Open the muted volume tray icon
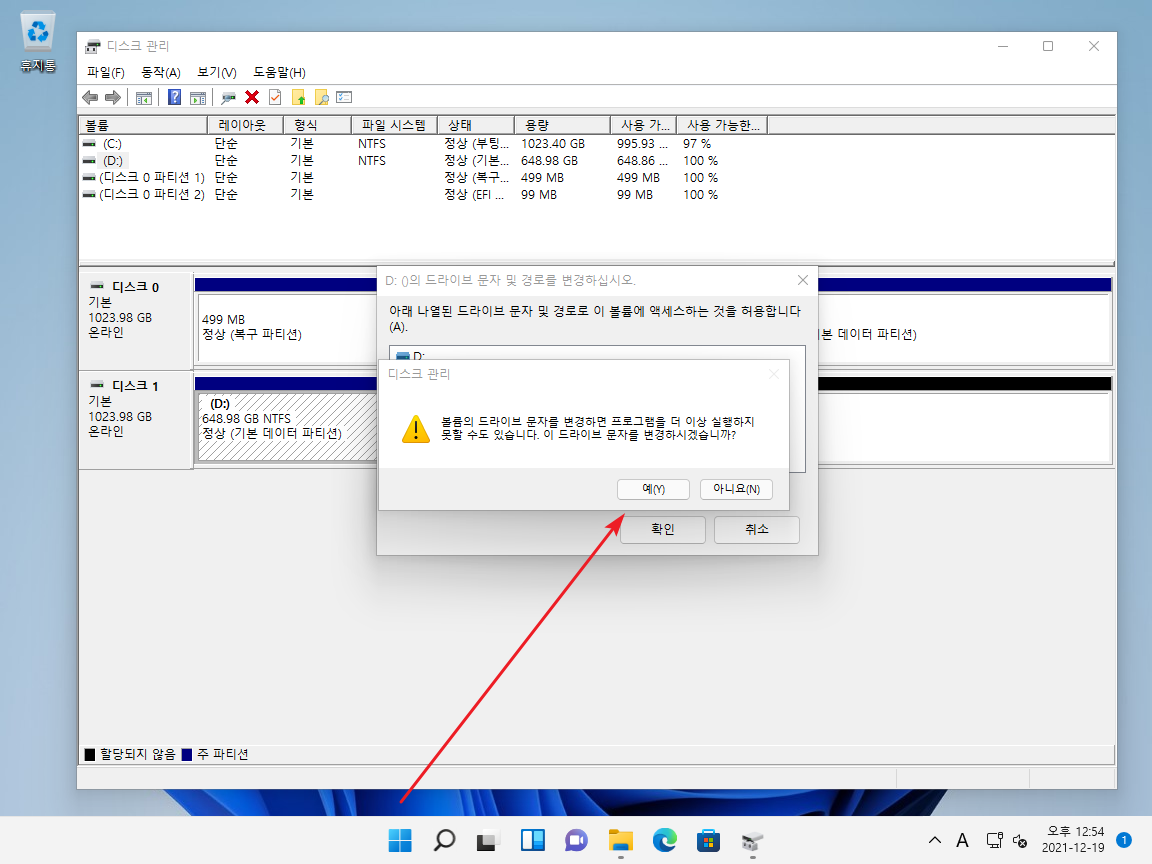 1020,840
